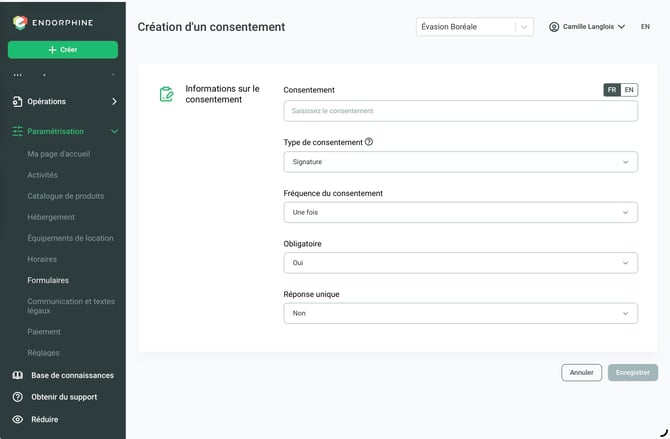The image size is (670, 439).
Task: Click the green Créer button
Action: pyautogui.click(x=63, y=50)
